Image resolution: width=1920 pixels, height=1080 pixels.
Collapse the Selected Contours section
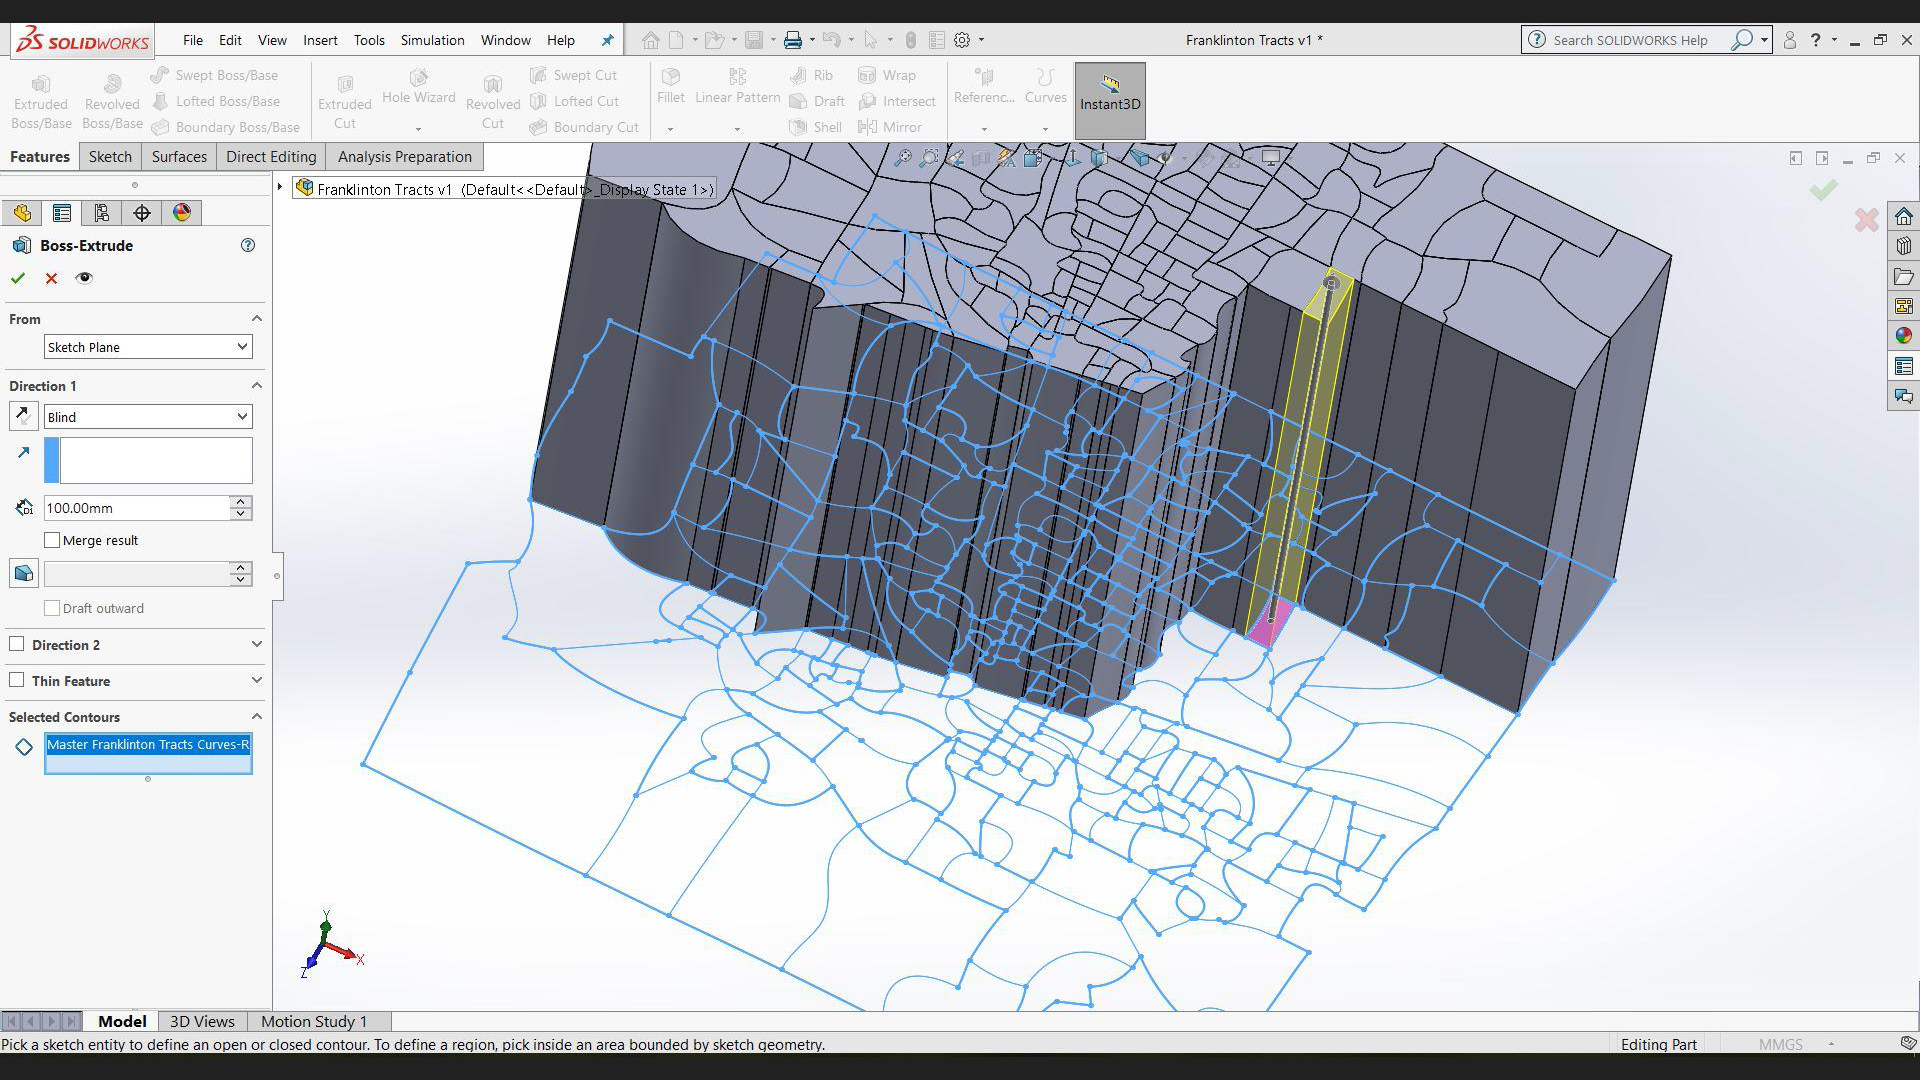(x=256, y=717)
